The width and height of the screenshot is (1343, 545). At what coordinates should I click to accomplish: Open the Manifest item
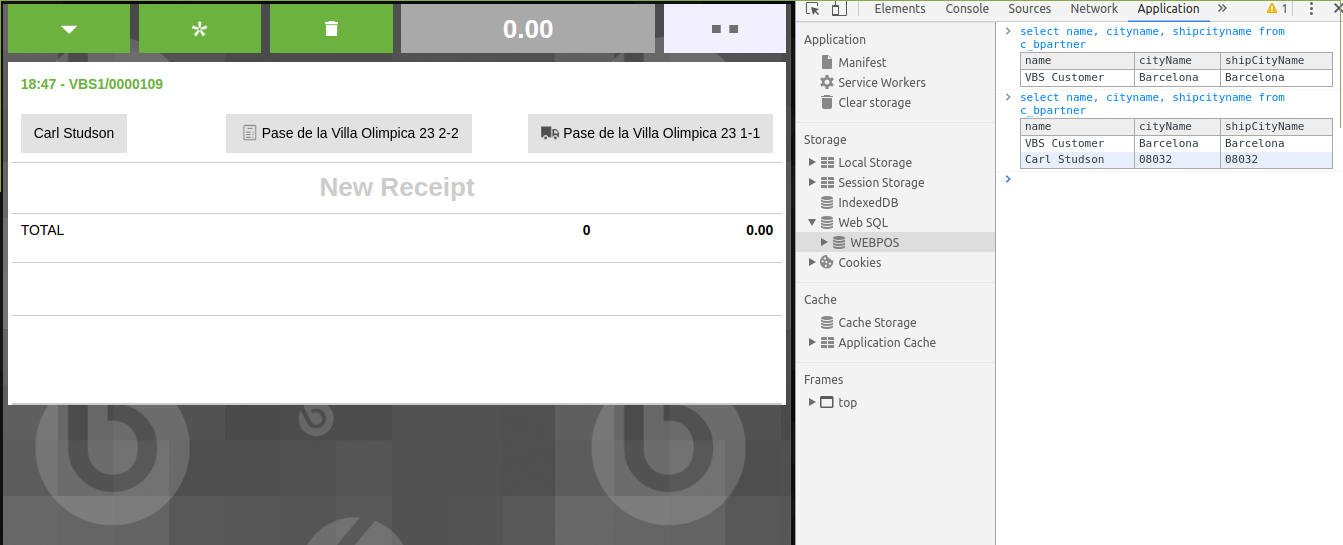[x=861, y=63]
